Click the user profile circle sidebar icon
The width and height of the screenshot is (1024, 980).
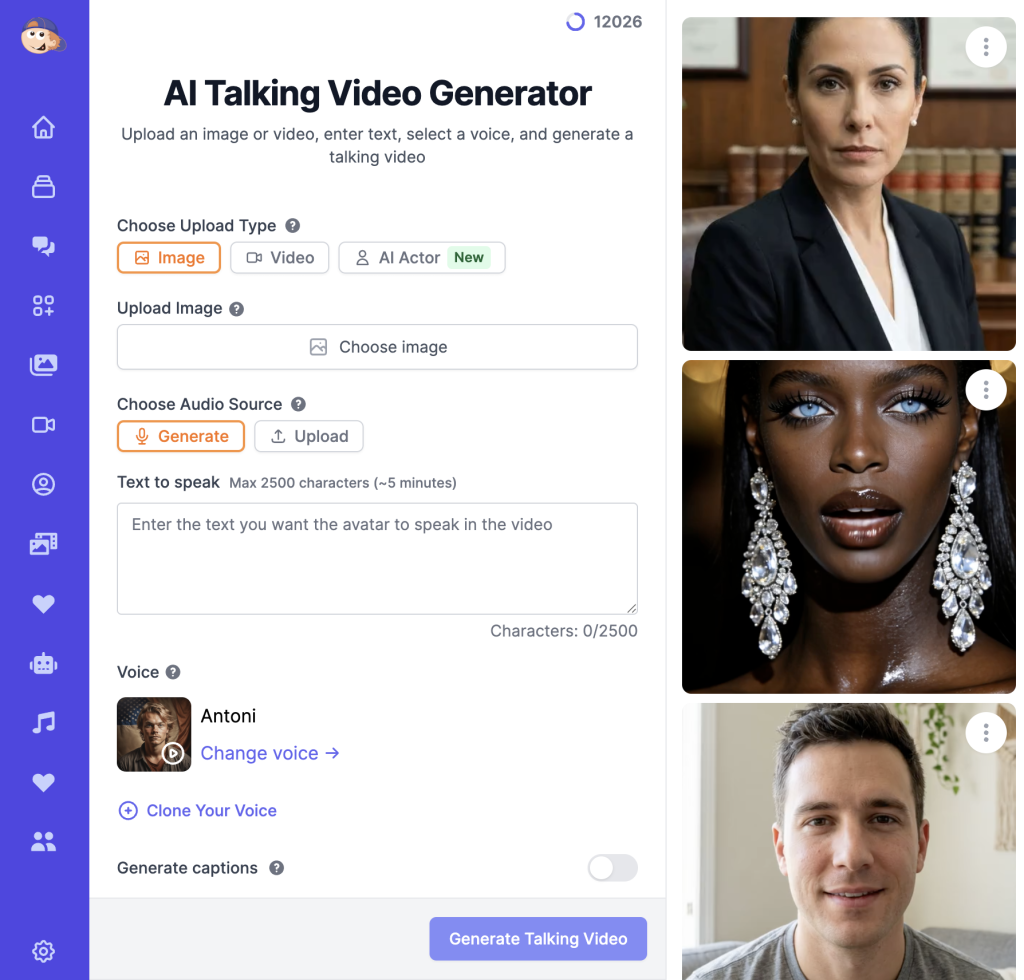coord(43,485)
